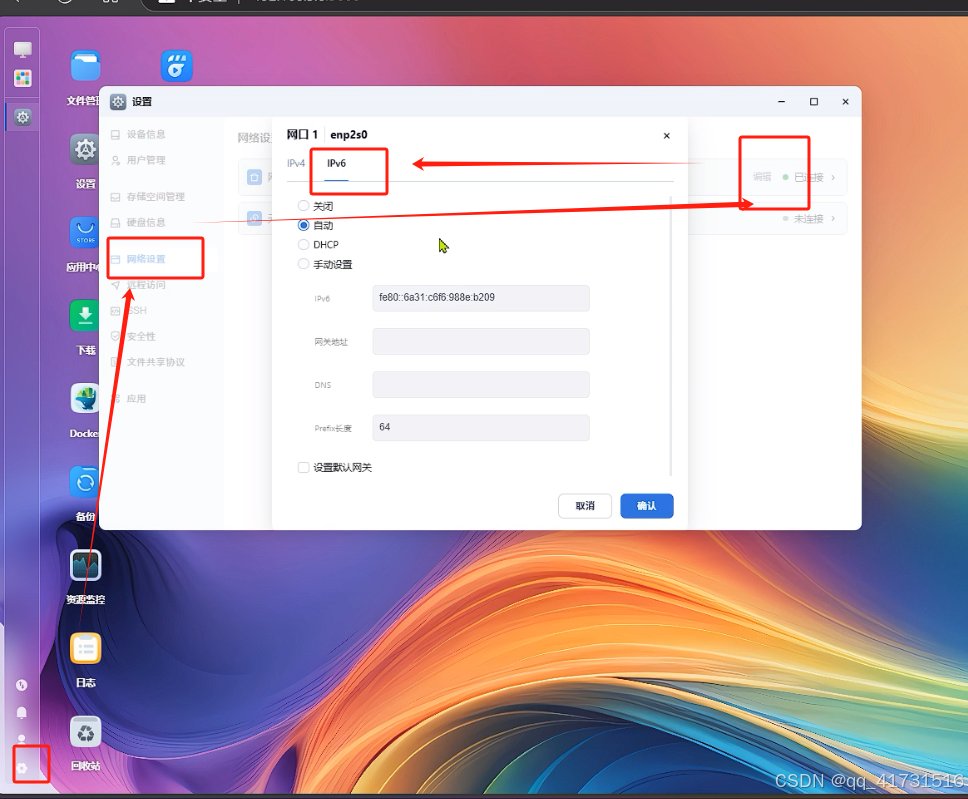
Task: Click the 编辑 edit link for connected port
Action: click(762, 177)
